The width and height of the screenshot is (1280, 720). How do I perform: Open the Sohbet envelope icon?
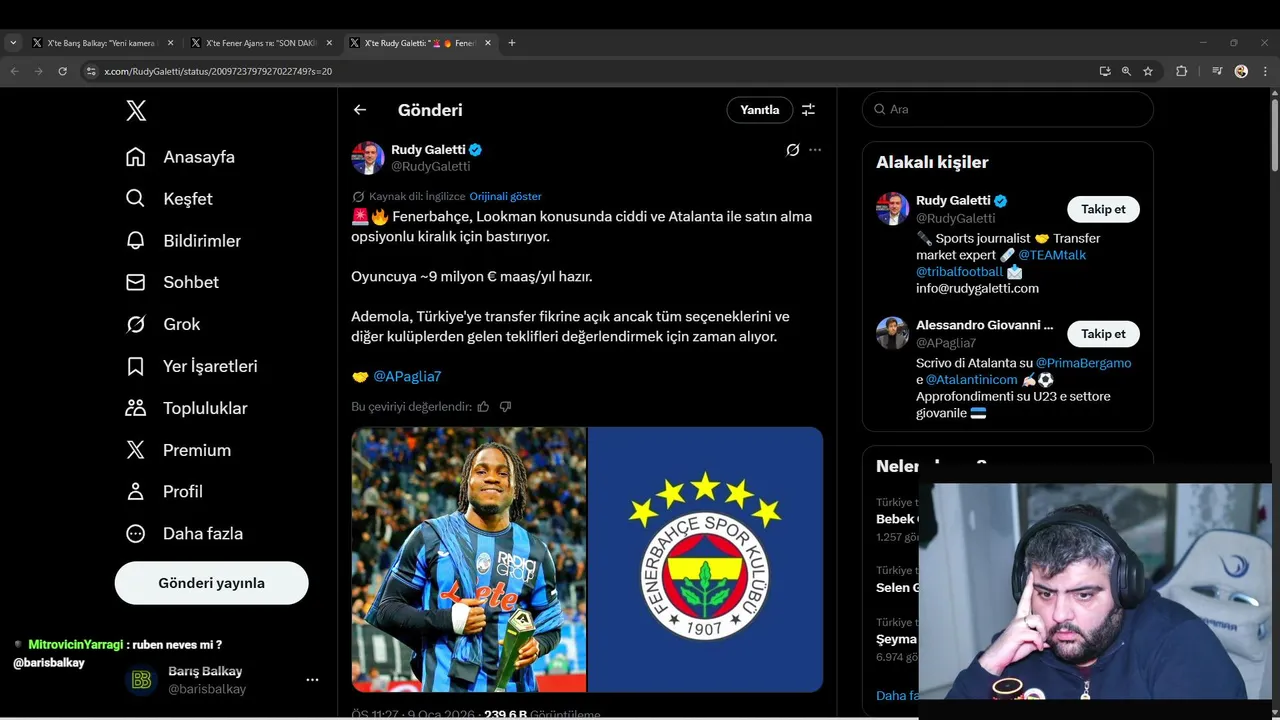136,283
